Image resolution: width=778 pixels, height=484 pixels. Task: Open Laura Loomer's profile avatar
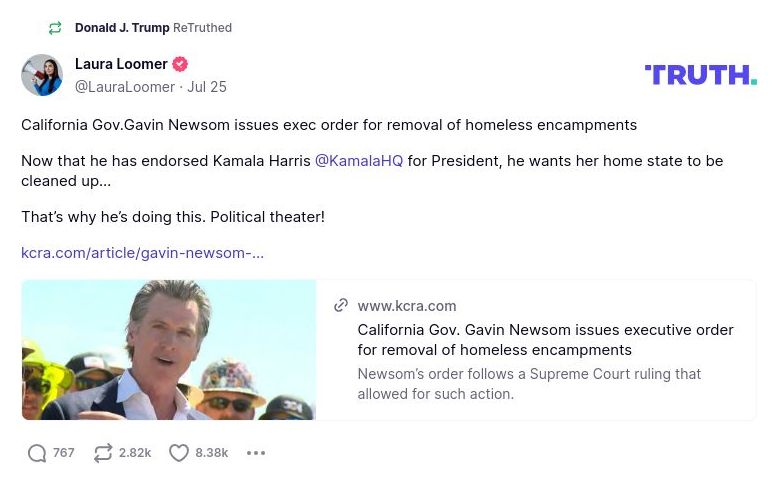coord(42,75)
